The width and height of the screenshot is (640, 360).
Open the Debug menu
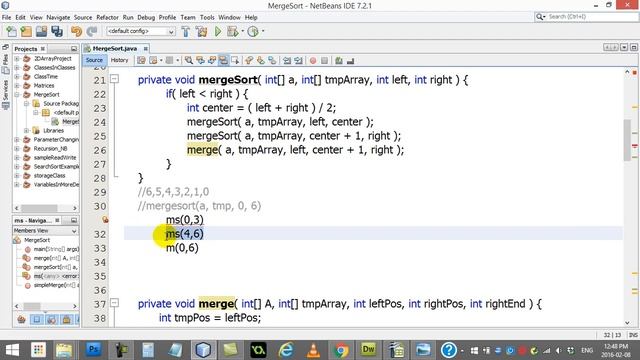146,18
